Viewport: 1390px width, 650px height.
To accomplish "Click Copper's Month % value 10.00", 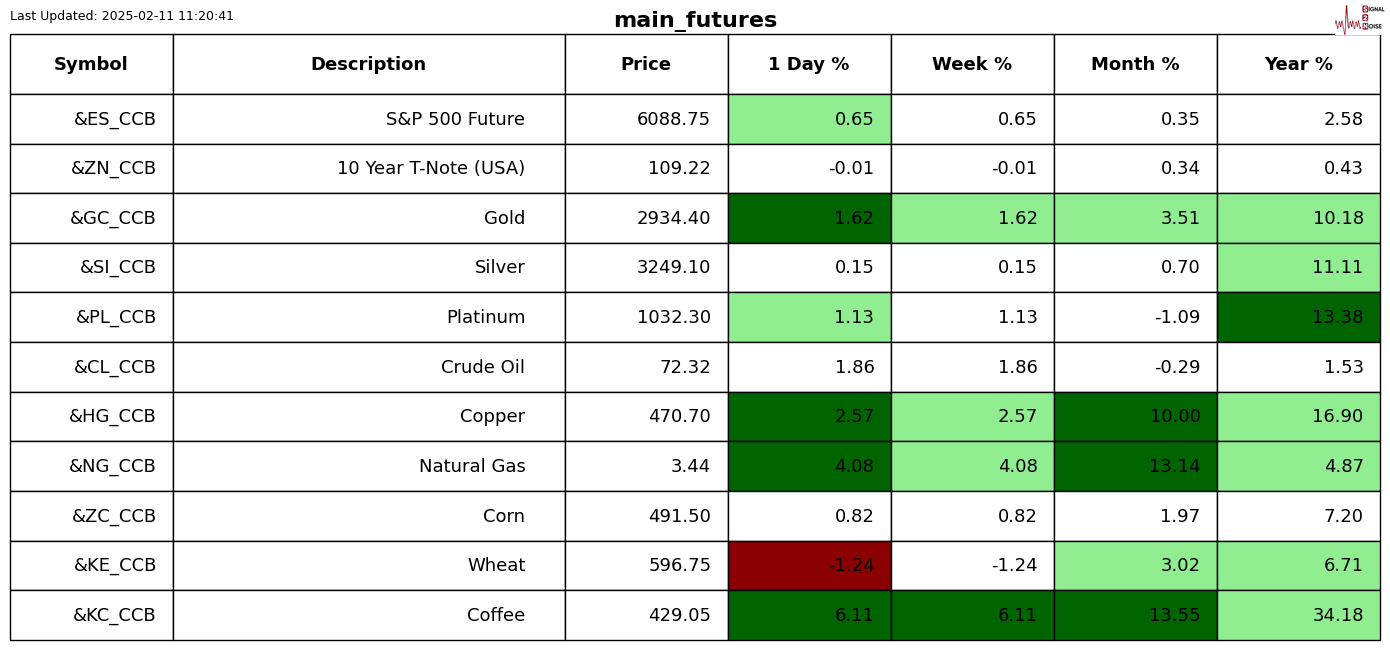I will 1135,417.
